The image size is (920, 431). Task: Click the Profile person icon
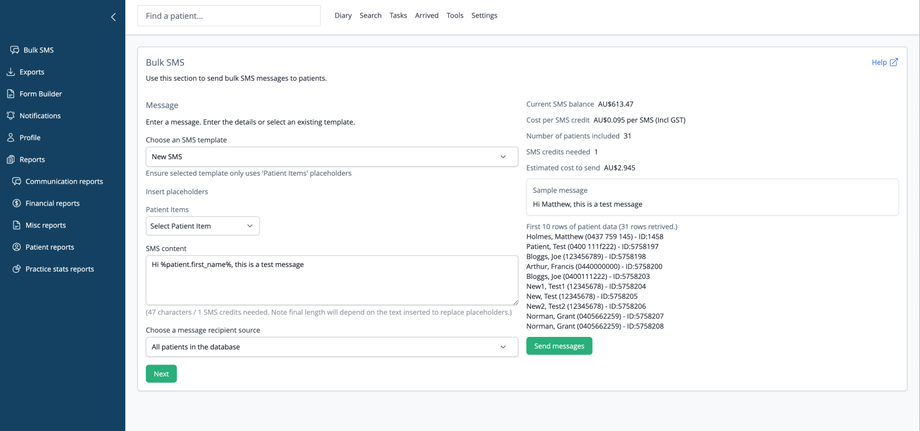click(11, 138)
